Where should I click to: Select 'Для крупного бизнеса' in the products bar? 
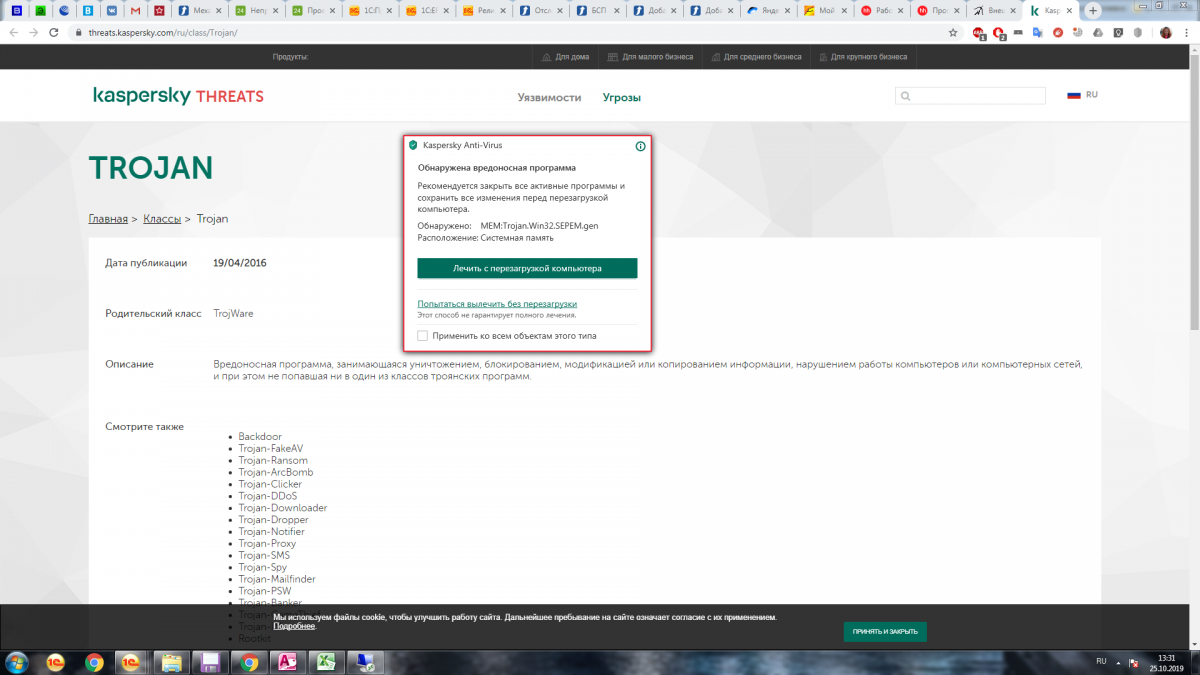[x=863, y=57]
